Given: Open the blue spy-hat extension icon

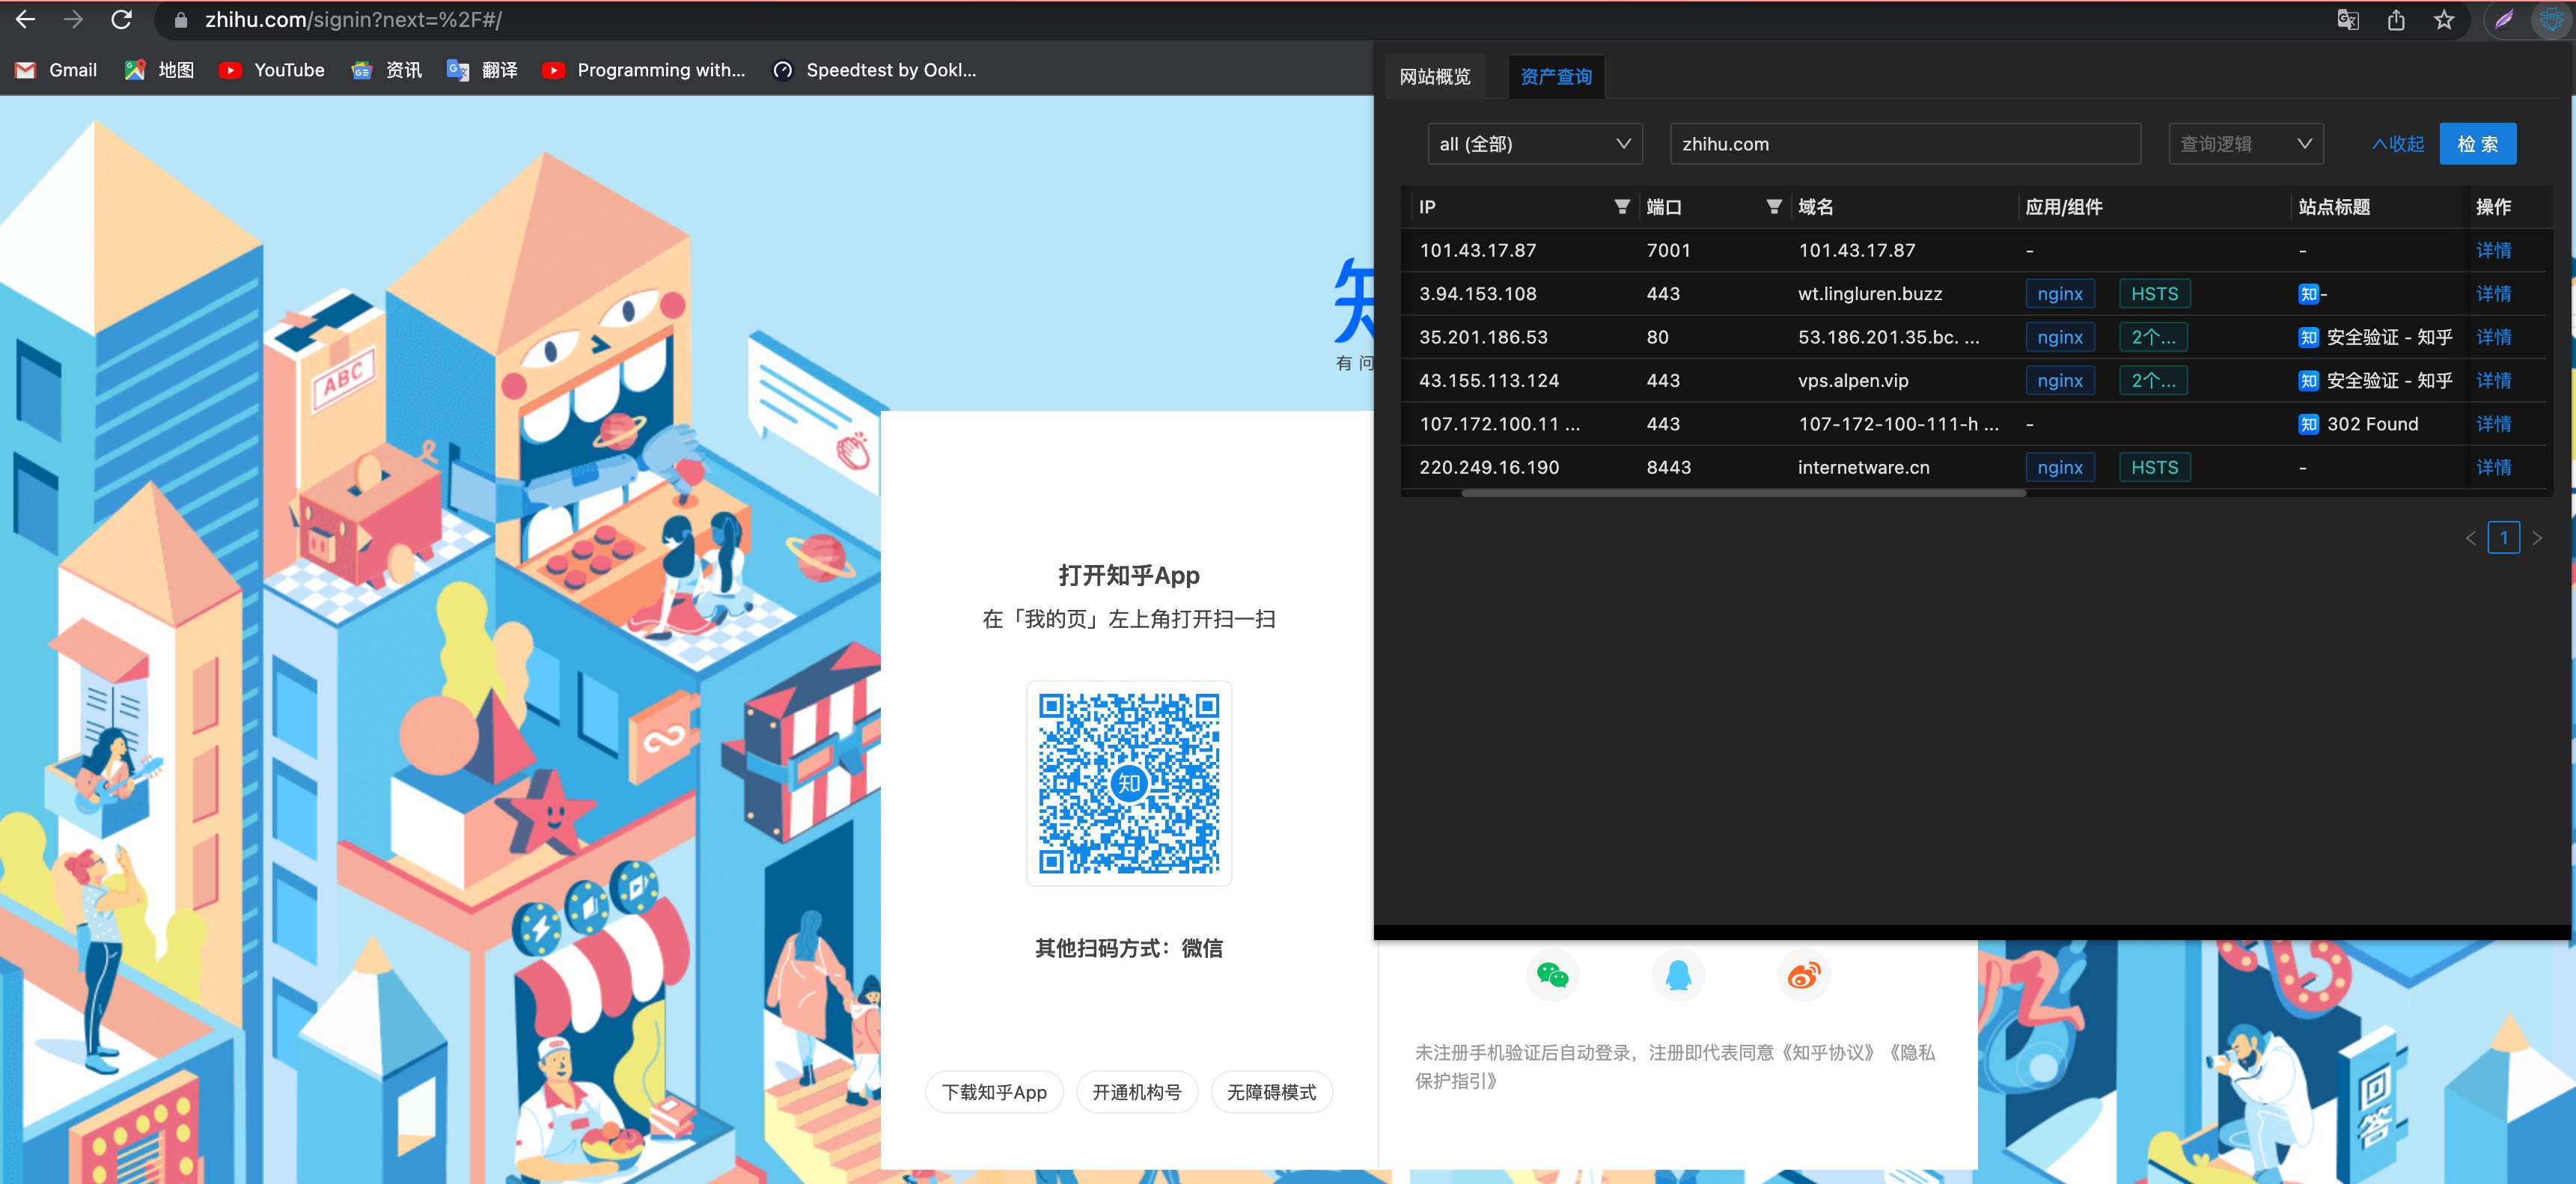Looking at the screenshot, I should [x=2551, y=19].
